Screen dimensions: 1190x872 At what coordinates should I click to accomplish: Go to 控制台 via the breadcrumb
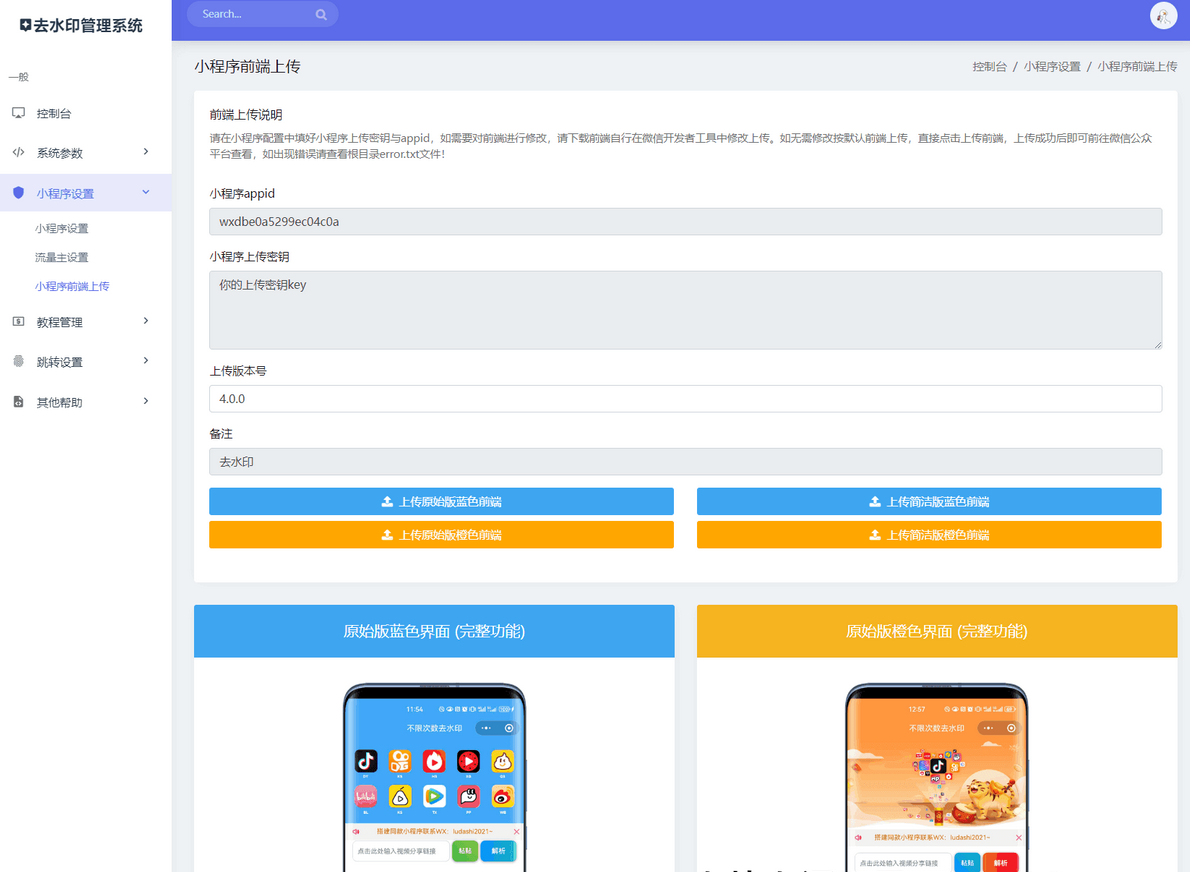[x=990, y=67]
